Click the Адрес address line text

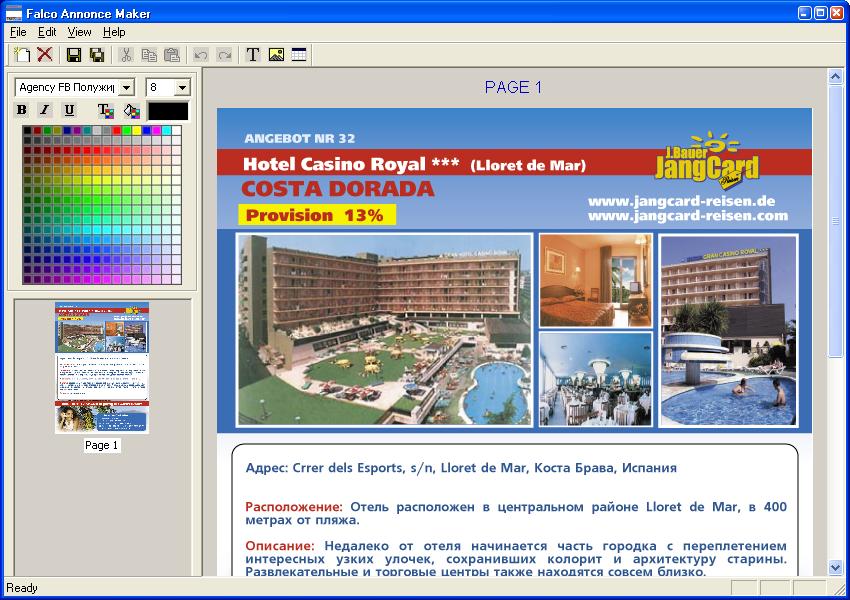461,468
